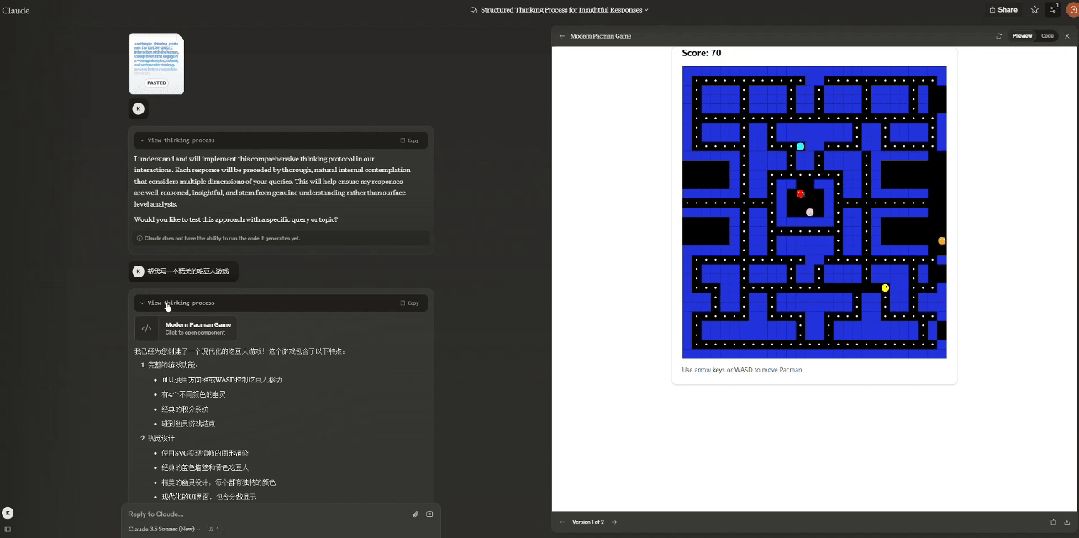
Task: Click the user avatar above first response
Action: [138, 109]
